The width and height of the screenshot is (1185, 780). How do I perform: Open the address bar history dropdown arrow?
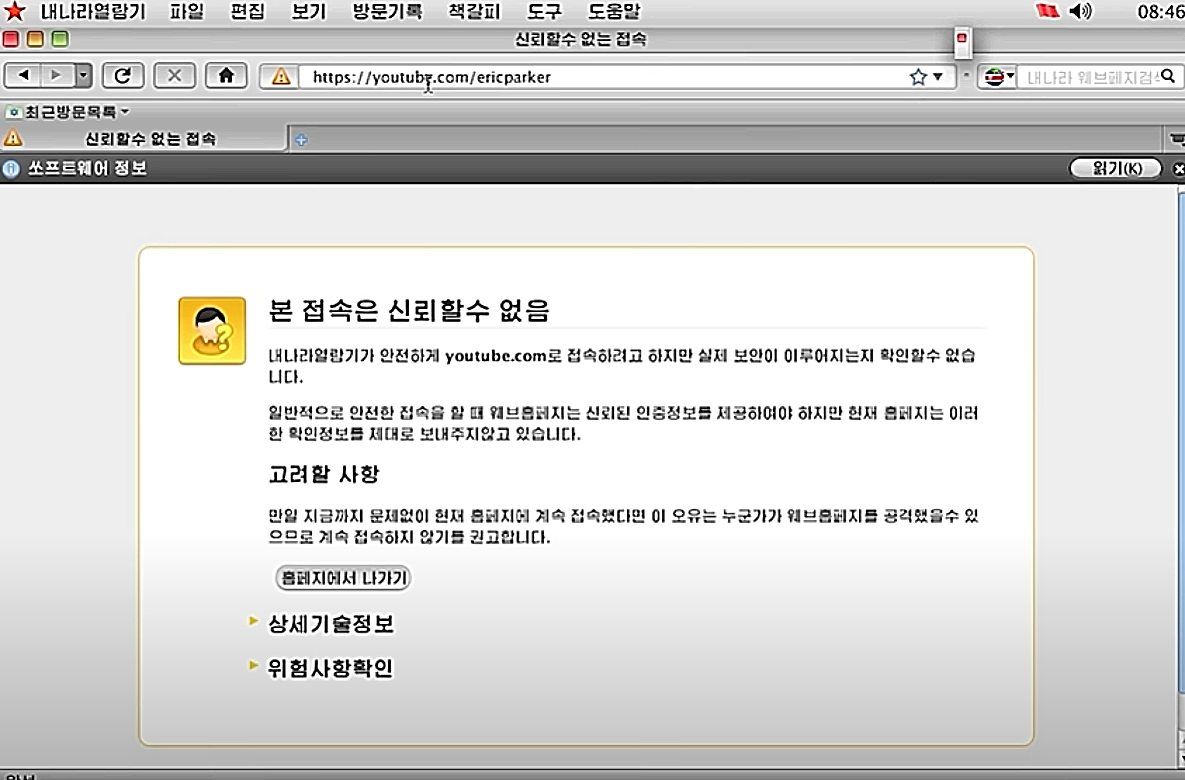[938, 77]
